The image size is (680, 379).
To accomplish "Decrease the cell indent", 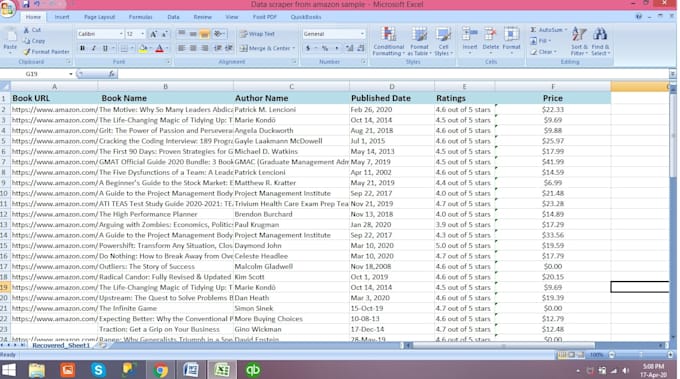I will (x=218, y=48).
